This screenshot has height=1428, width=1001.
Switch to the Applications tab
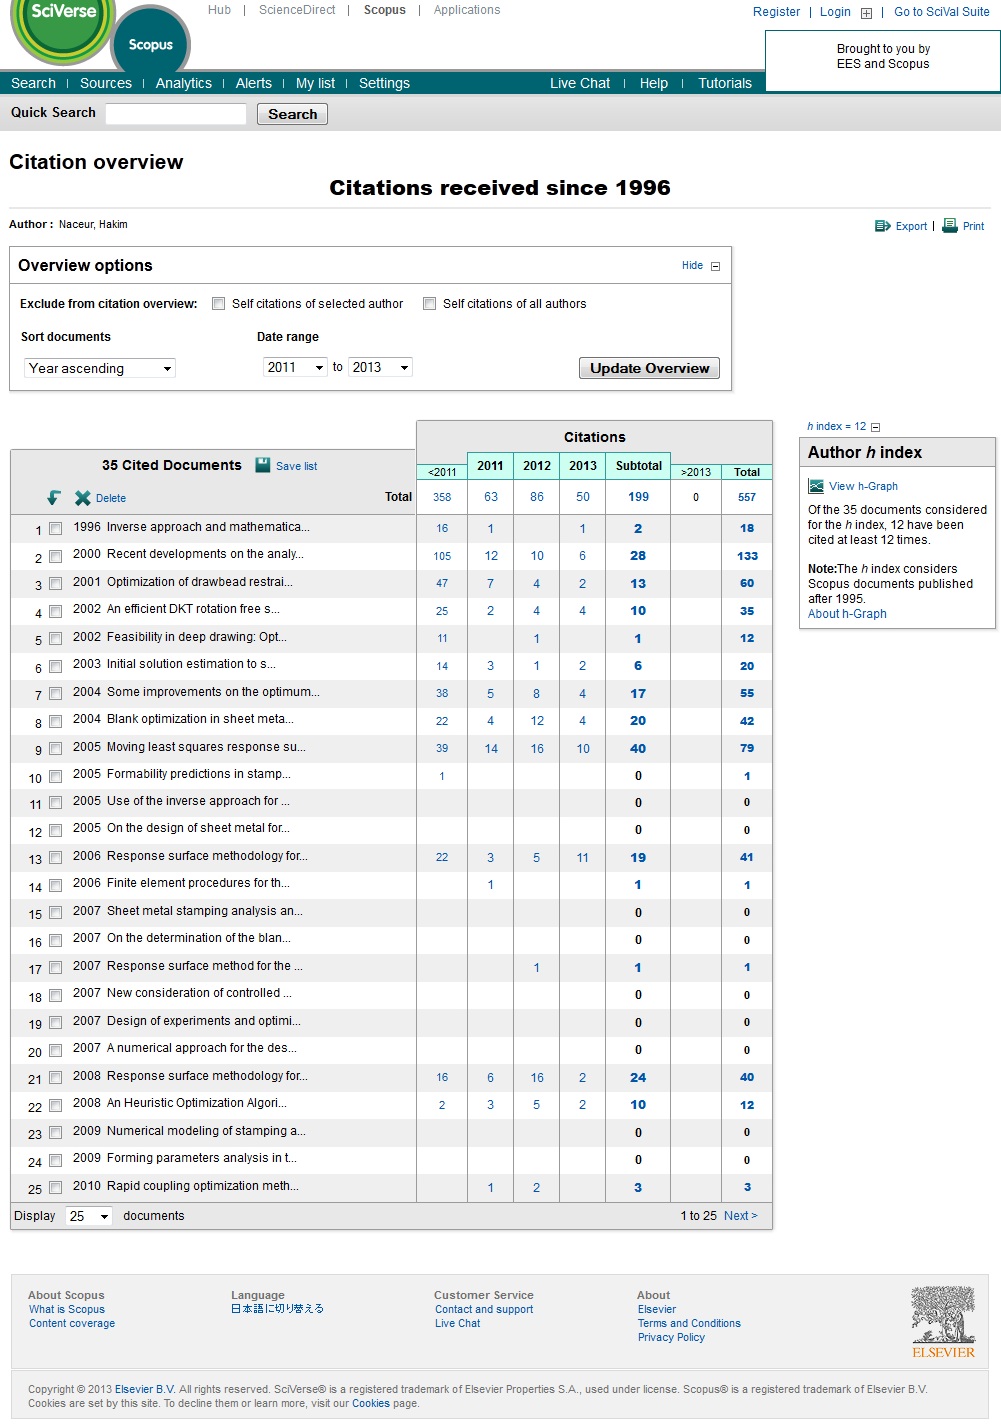tap(467, 10)
